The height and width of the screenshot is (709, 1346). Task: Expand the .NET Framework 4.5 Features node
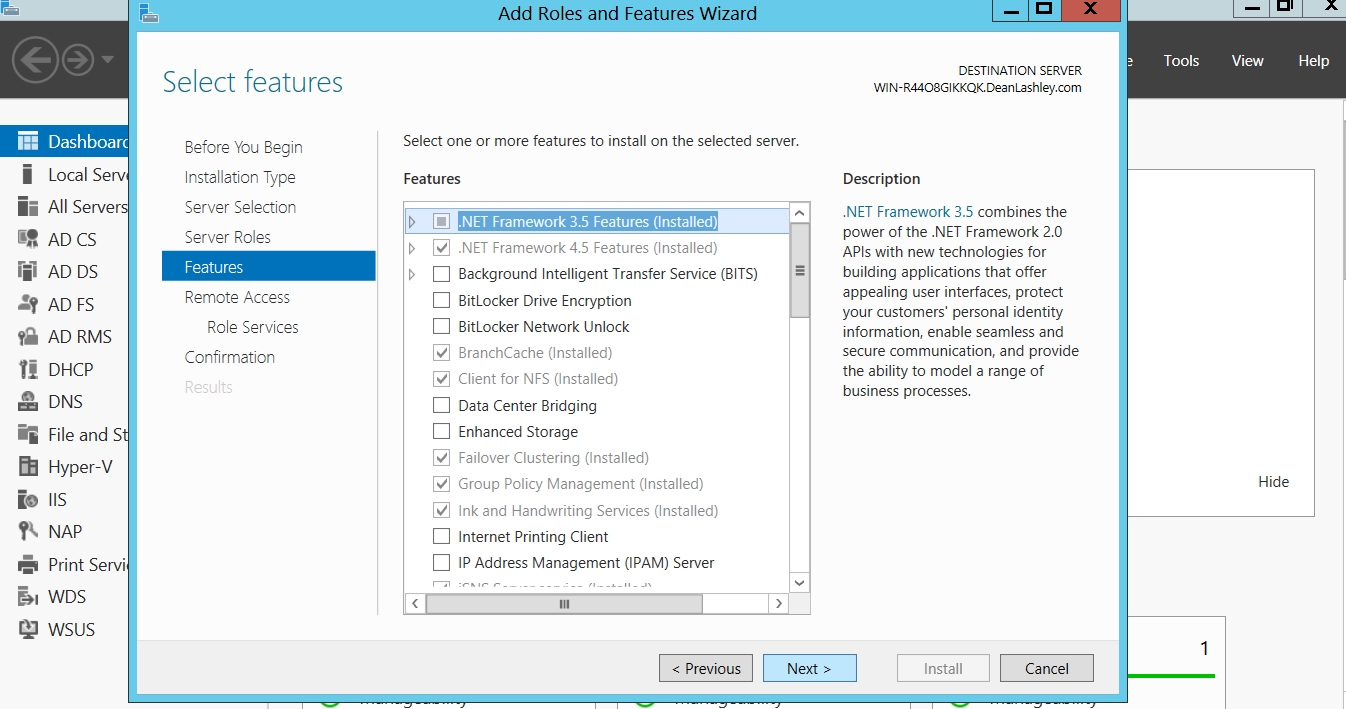click(x=411, y=248)
